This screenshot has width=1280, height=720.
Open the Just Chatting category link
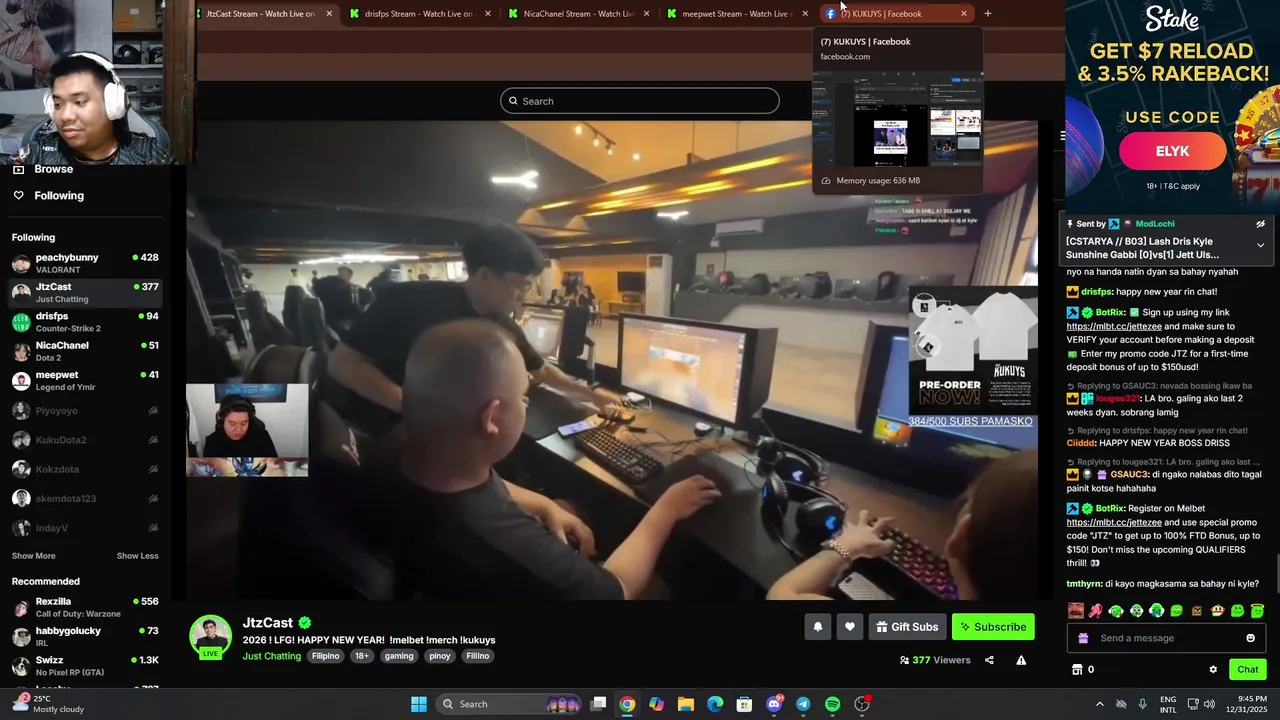click(271, 656)
